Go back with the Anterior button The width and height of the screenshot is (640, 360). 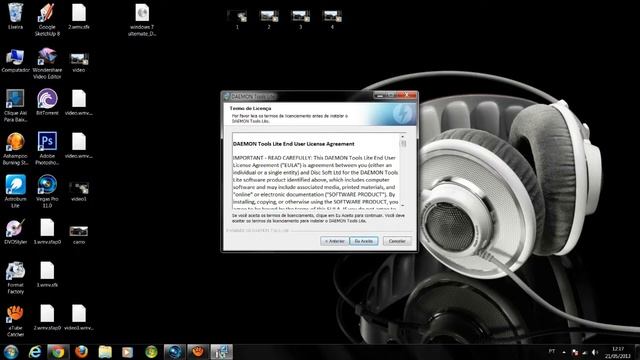335,241
